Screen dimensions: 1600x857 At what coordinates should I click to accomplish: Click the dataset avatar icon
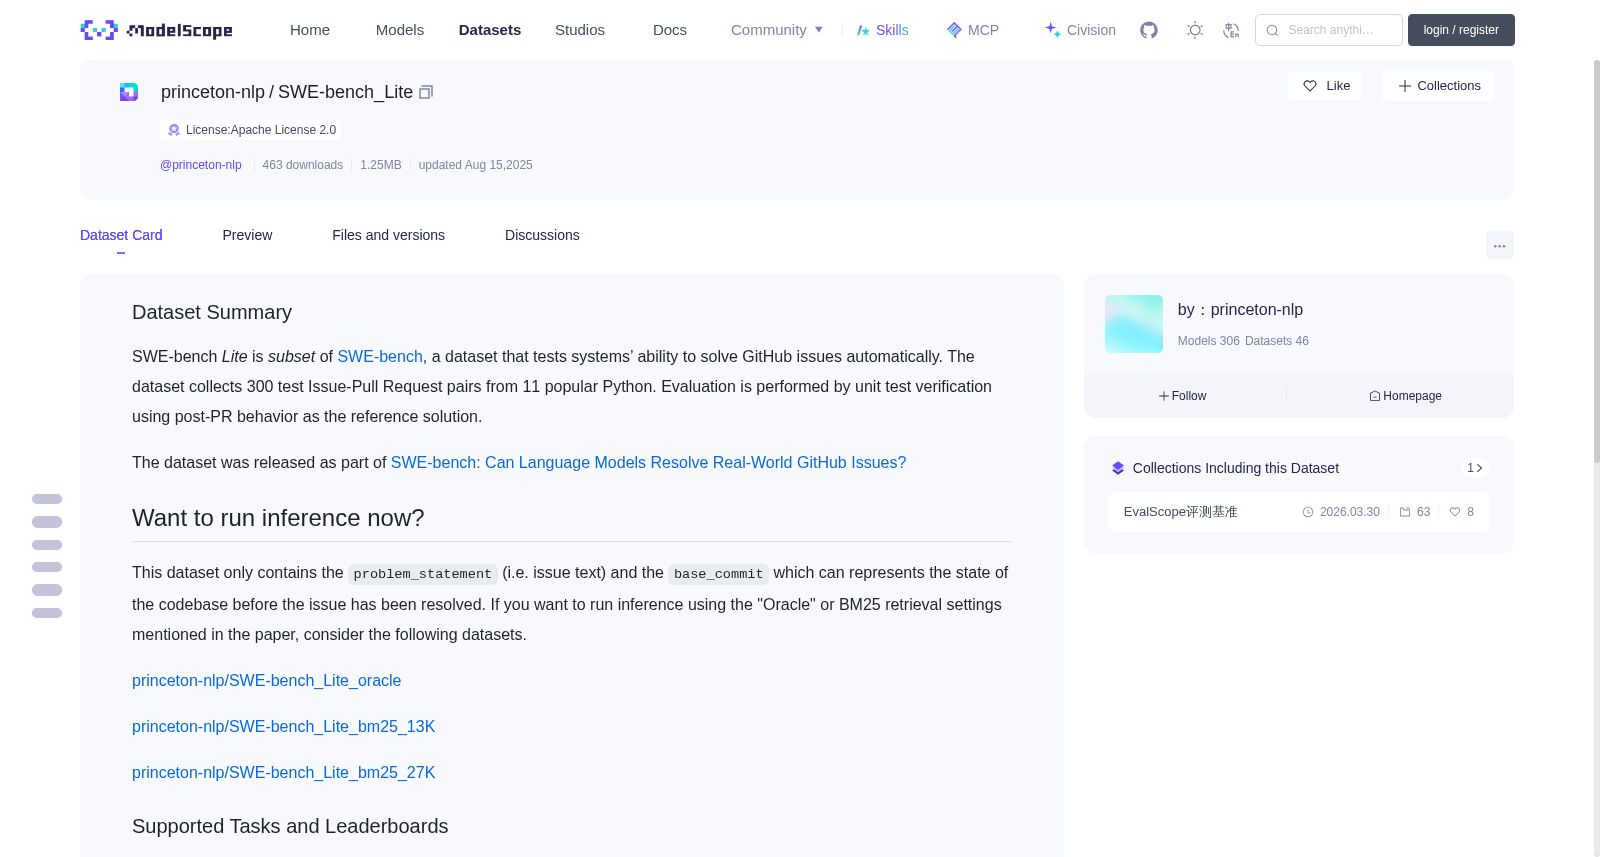coord(129,92)
